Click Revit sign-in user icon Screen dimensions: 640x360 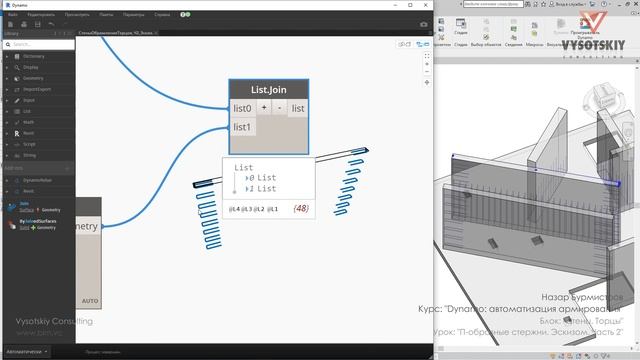point(552,4)
